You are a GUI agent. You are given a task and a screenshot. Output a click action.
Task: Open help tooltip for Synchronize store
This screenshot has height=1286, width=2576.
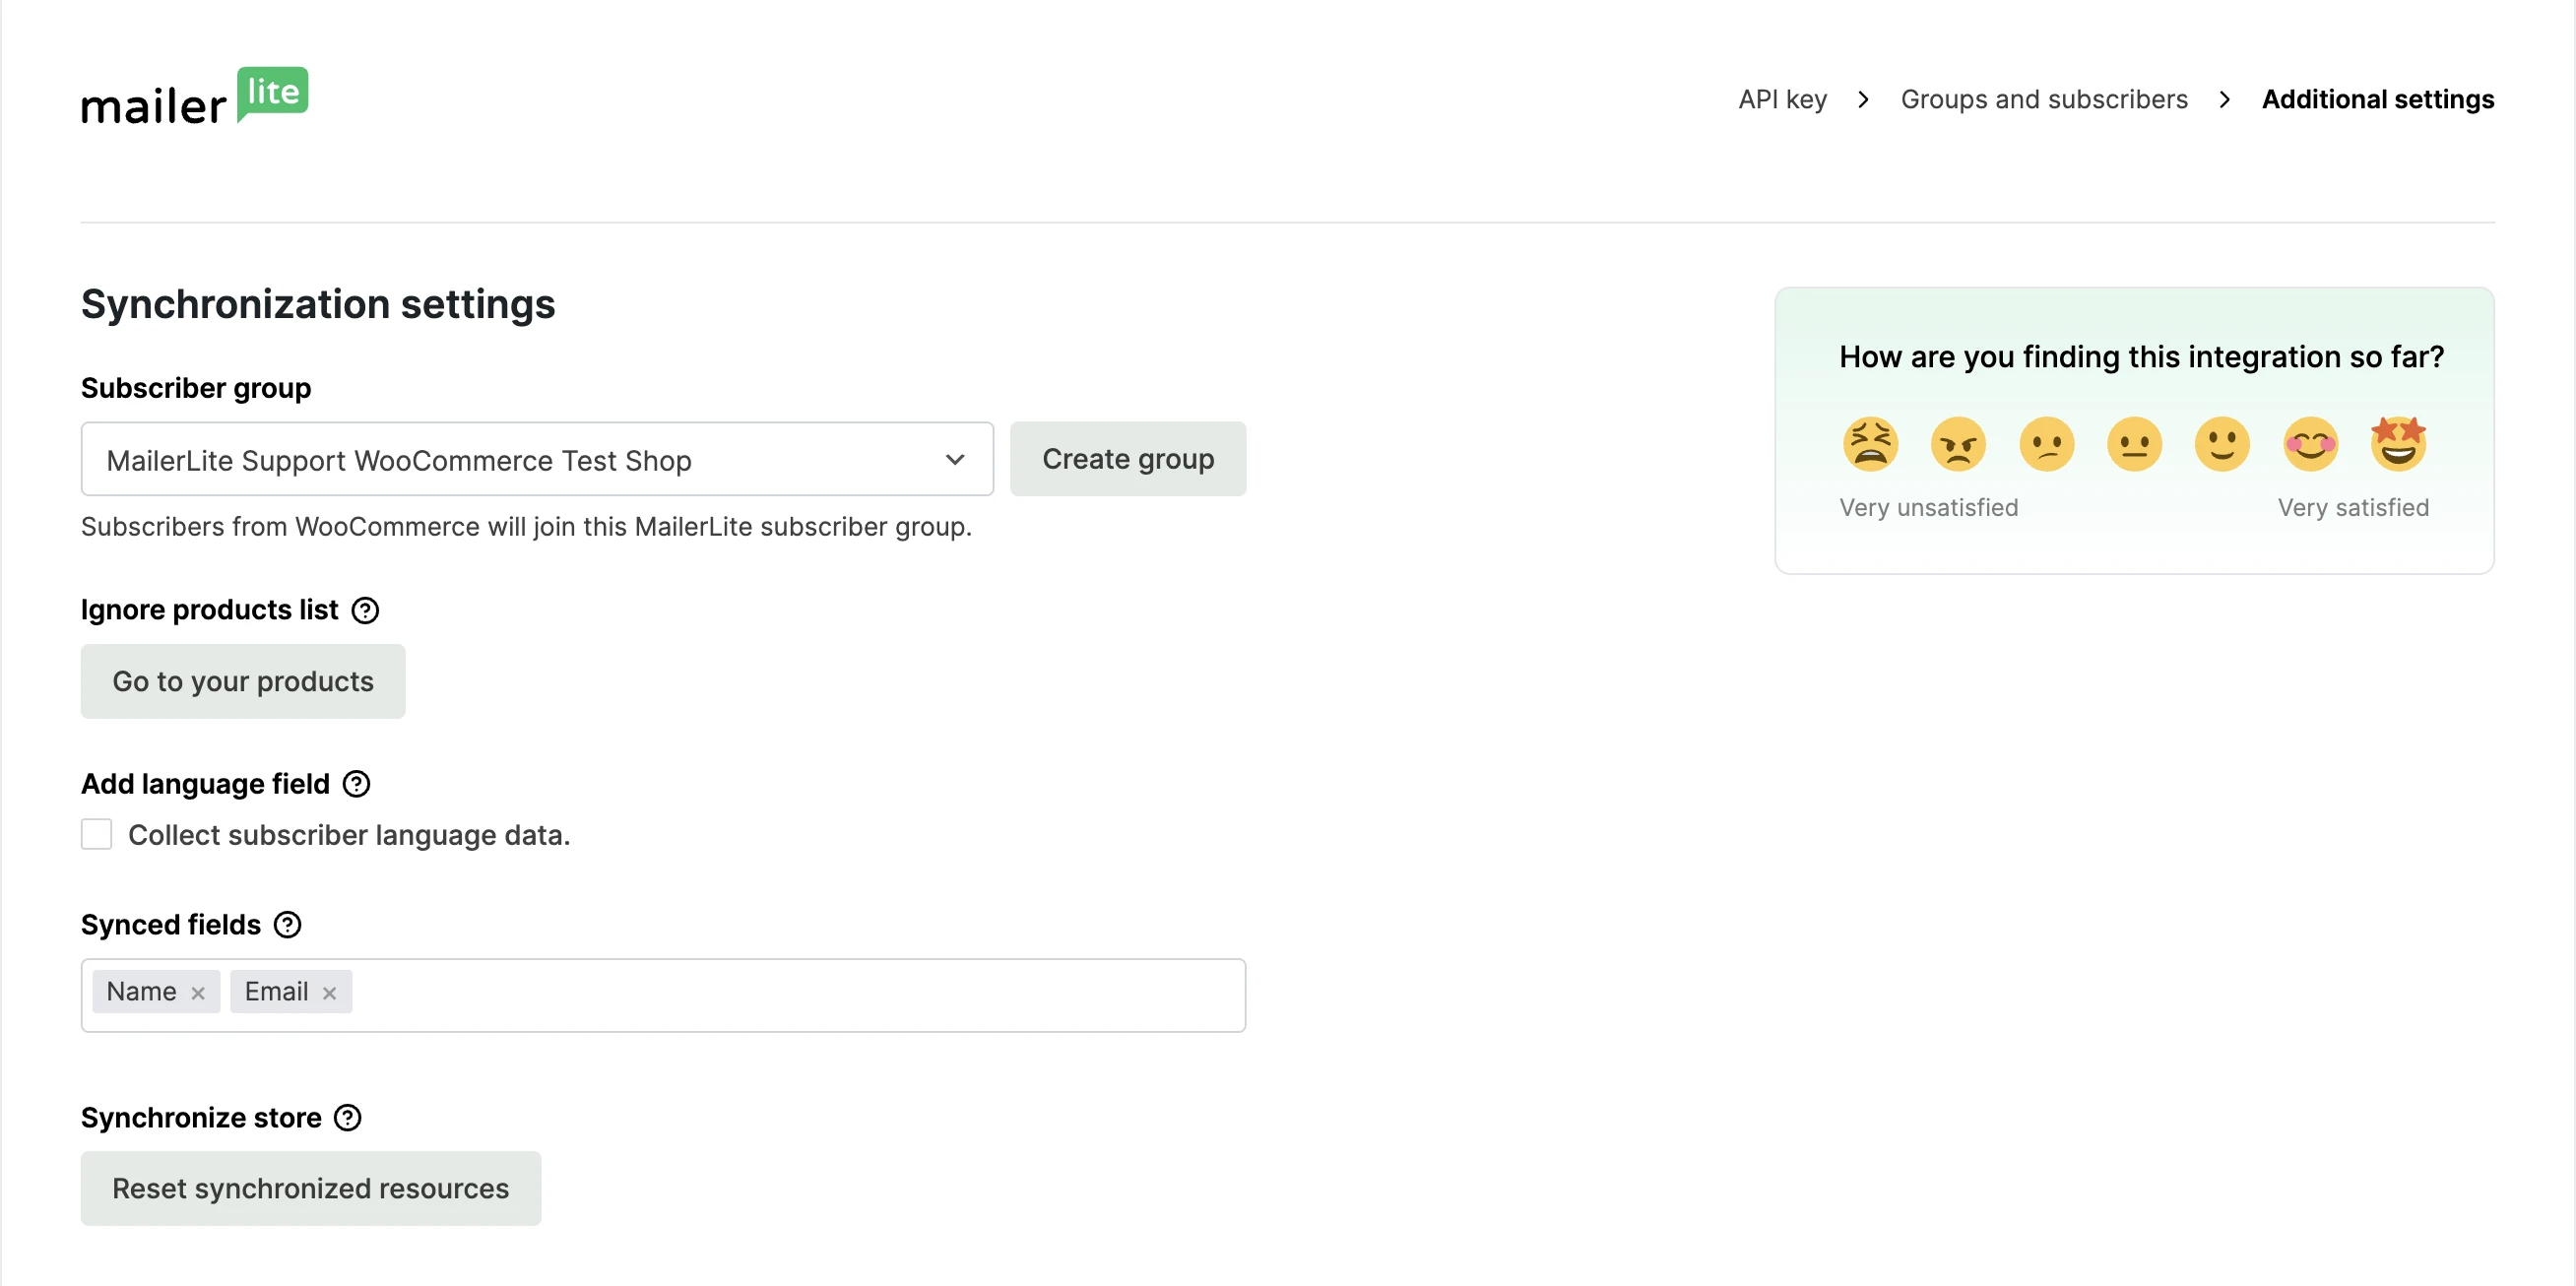point(347,1118)
